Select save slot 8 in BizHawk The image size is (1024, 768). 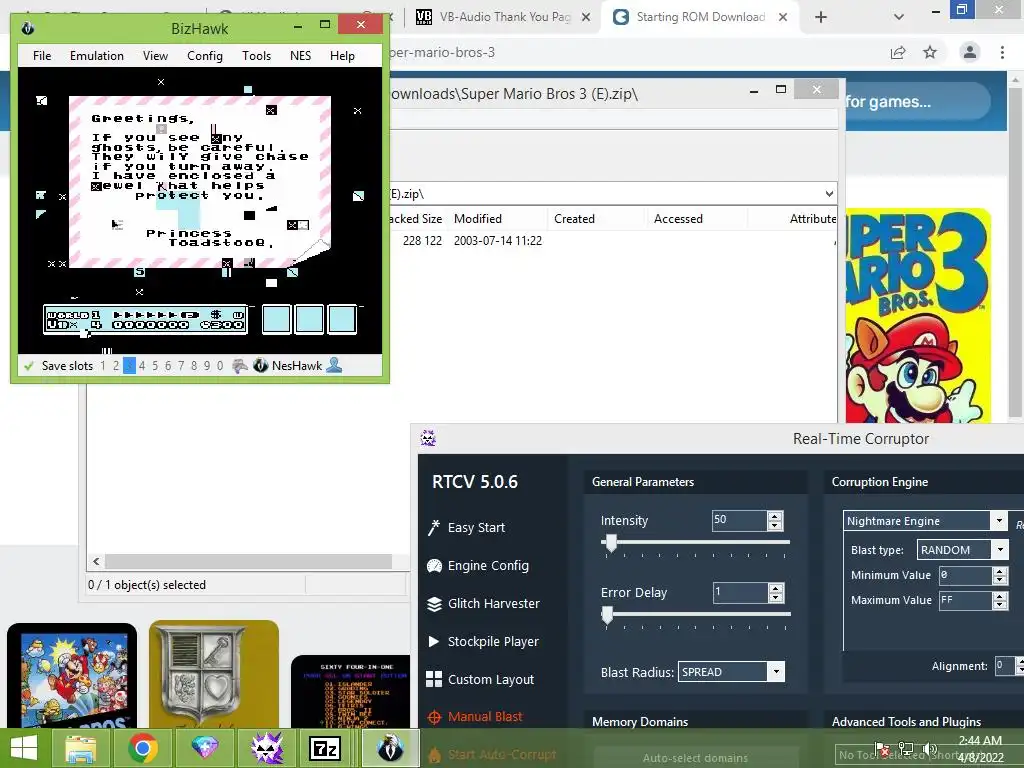pos(193,366)
